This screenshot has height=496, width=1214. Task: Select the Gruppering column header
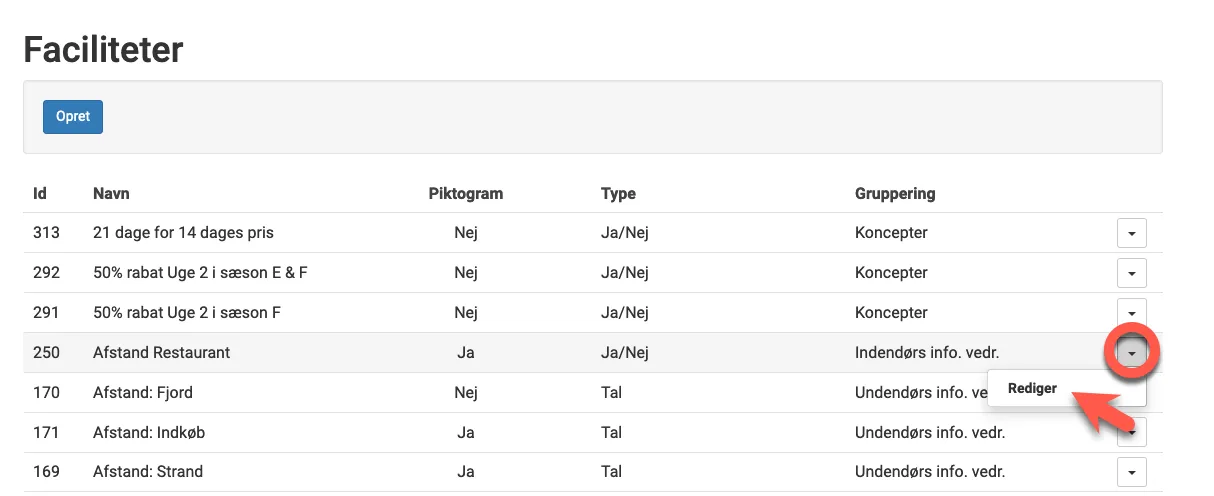click(895, 193)
